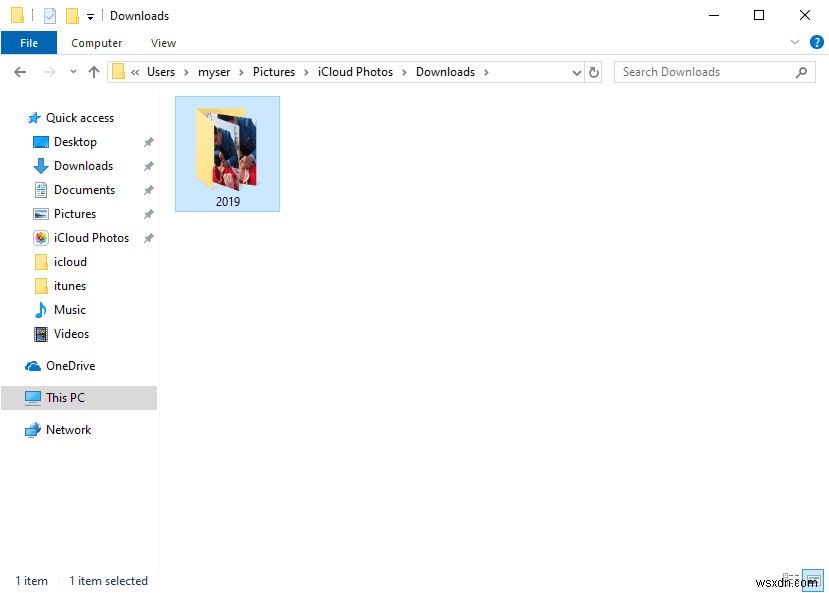Viewport: 829px width, 593px height.
Task: Open Pictures in Quick access
Action: (x=75, y=214)
